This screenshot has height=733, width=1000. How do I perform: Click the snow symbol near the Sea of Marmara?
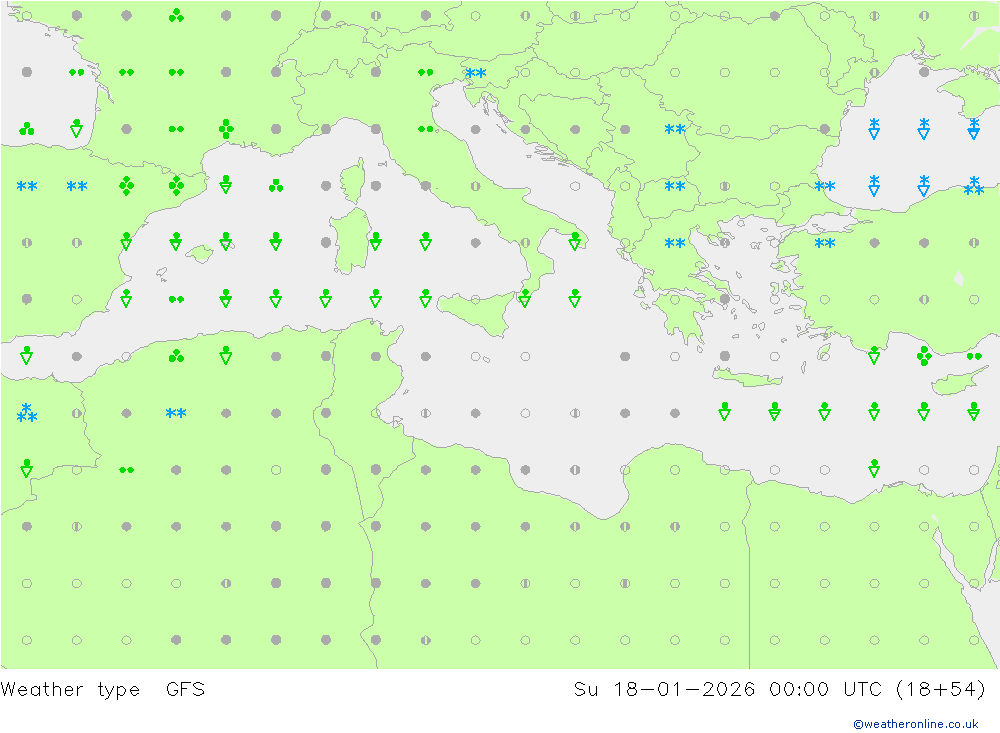tap(825, 186)
